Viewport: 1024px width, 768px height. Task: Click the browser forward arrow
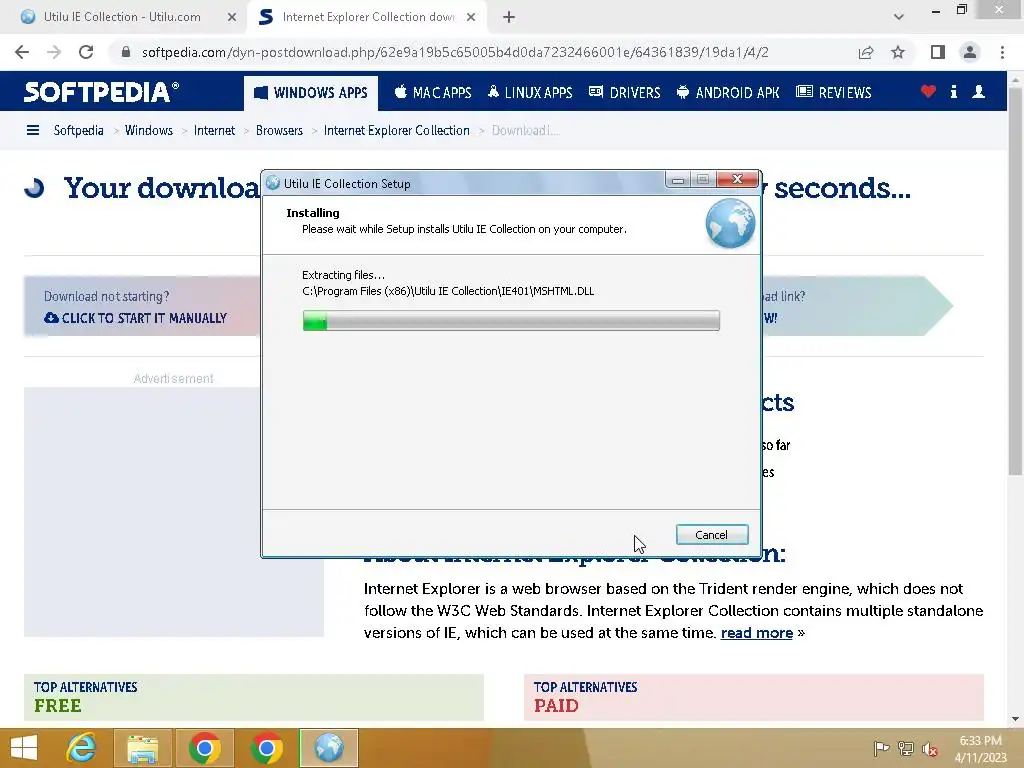(54, 52)
